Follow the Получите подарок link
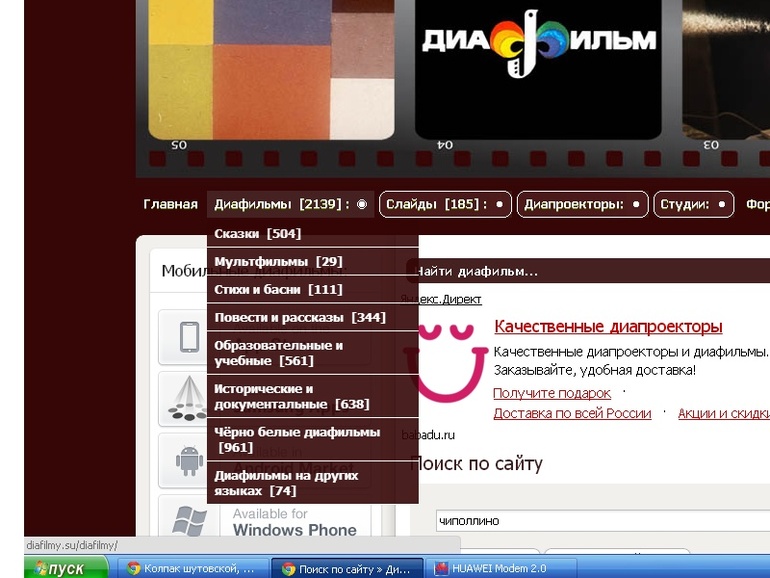The image size is (770, 578). coord(552,393)
